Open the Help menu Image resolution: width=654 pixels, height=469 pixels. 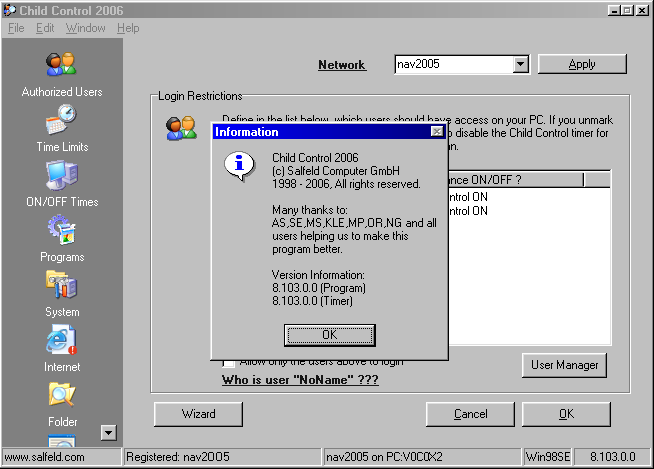click(x=128, y=28)
